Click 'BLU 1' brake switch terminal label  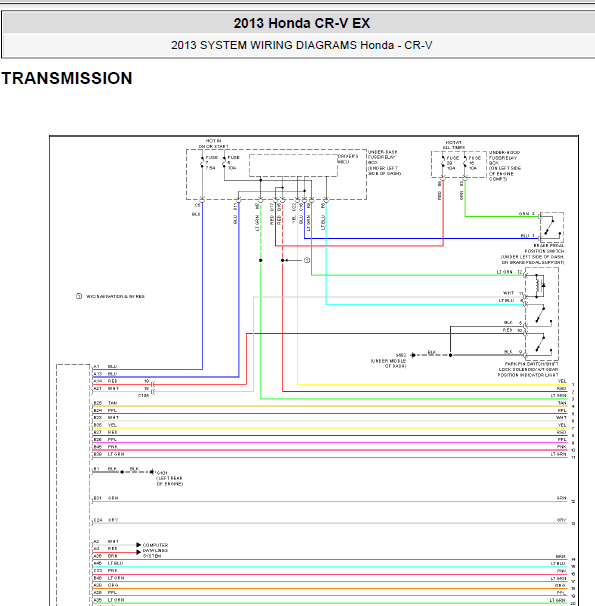[x=528, y=235]
